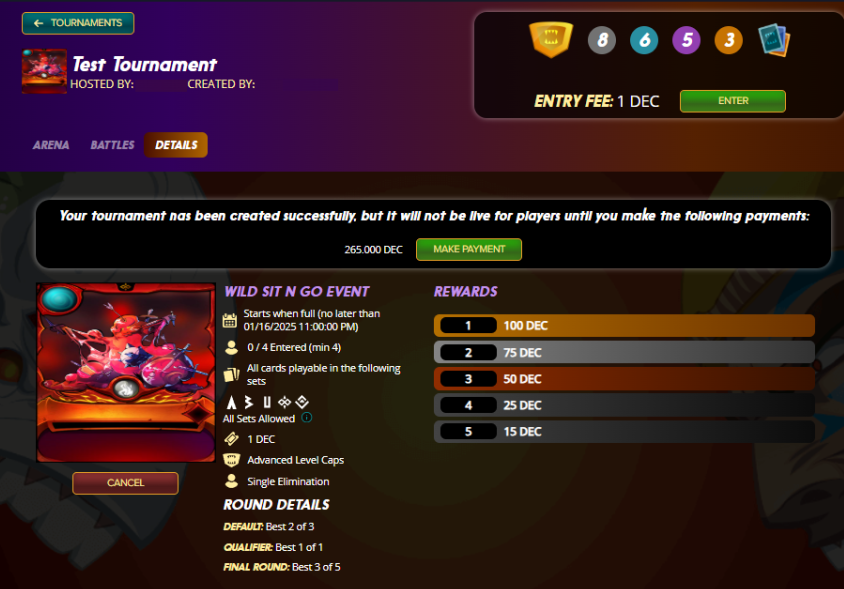The height and width of the screenshot is (589, 844).
Task: Click the calendar start time icon
Action: [x=230, y=320]
